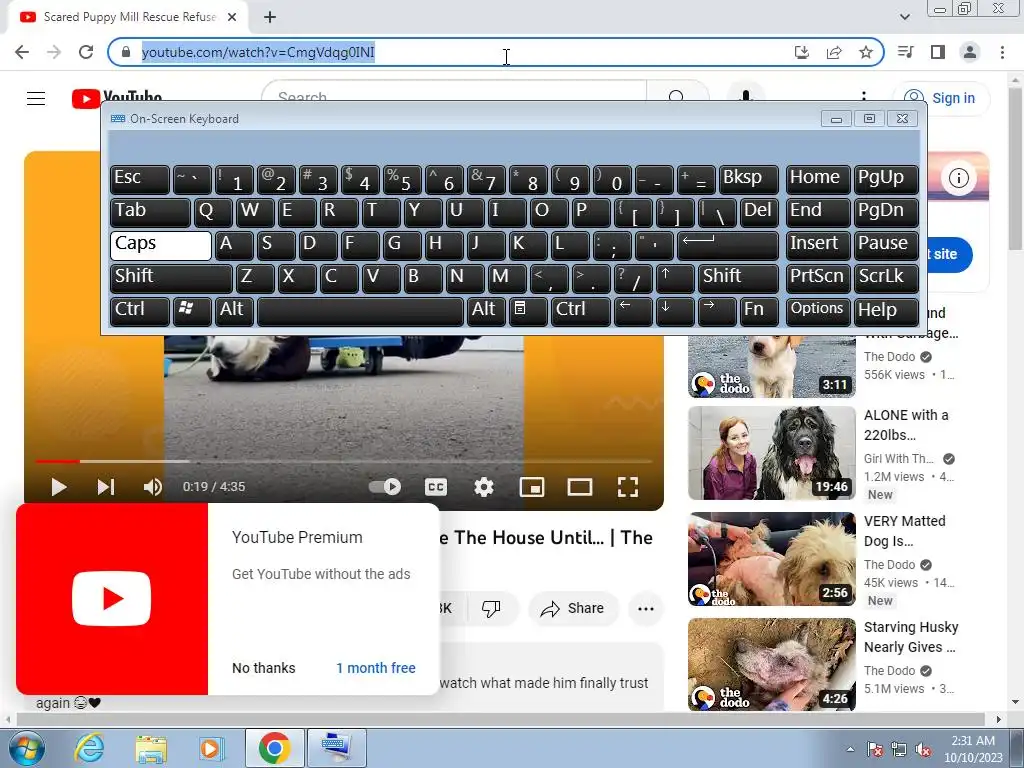The width and height of the screenshot is (1024, 768).
Task: Open Chrome side panel icon
Action: [938, 52]
